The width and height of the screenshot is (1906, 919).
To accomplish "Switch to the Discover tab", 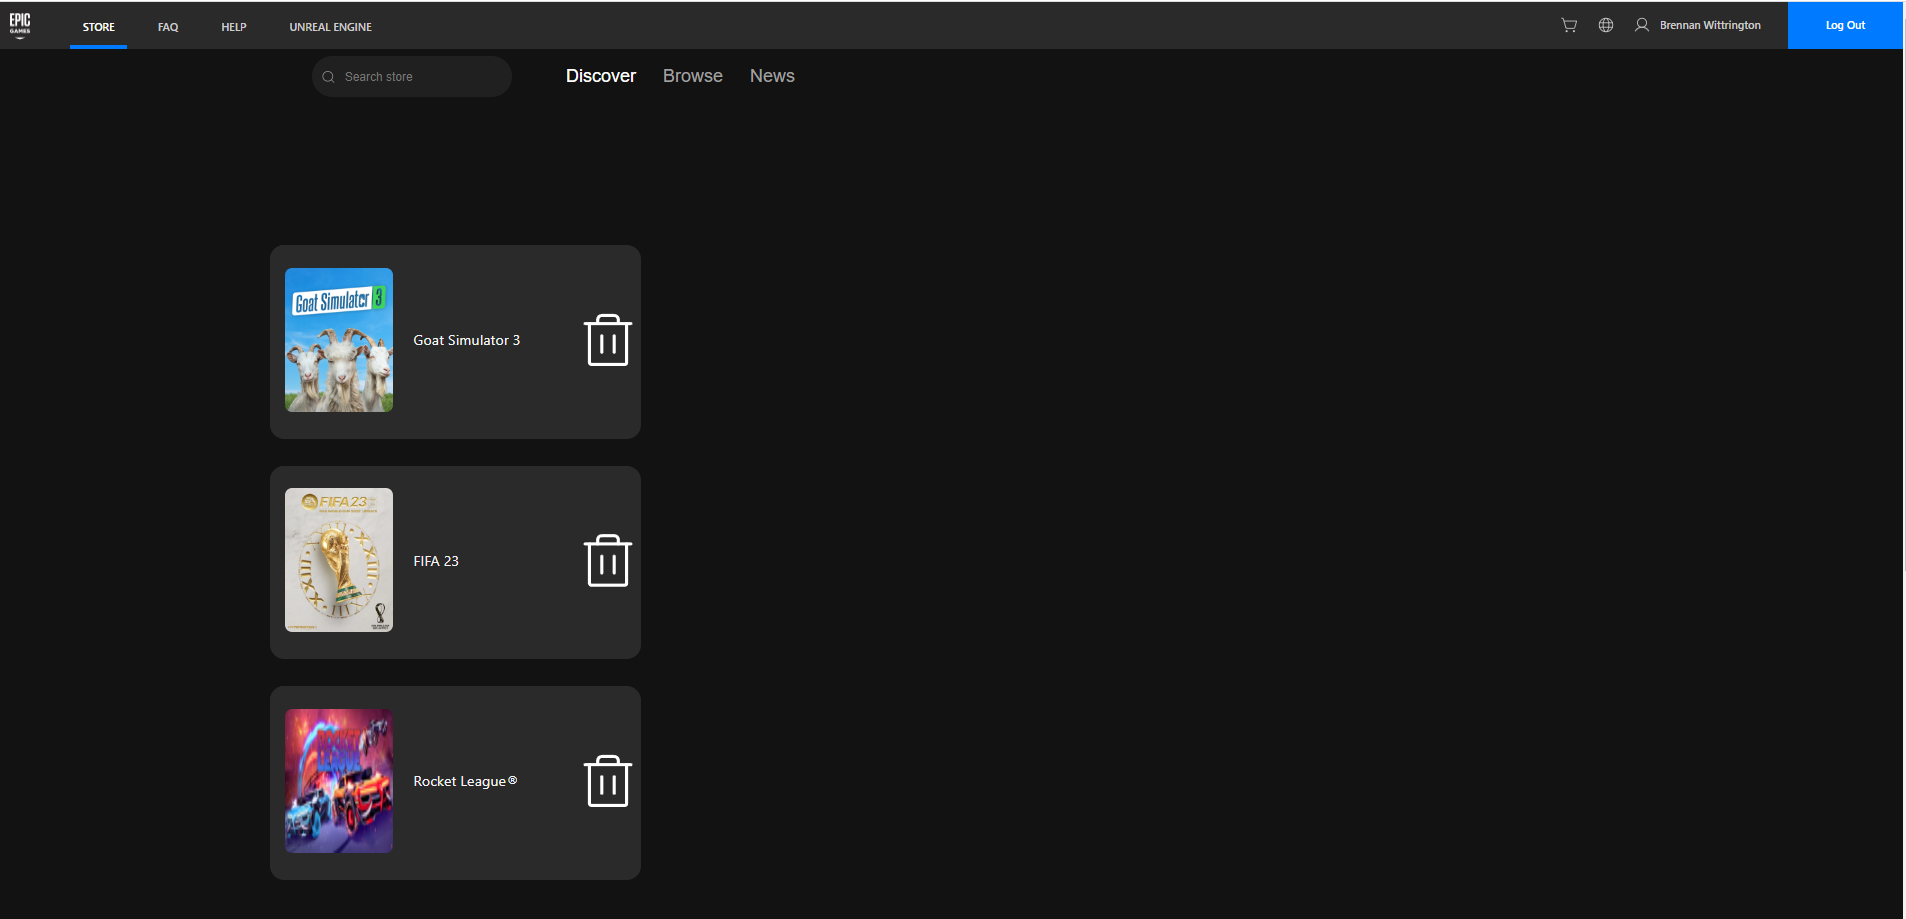I will tap(601, 76).
